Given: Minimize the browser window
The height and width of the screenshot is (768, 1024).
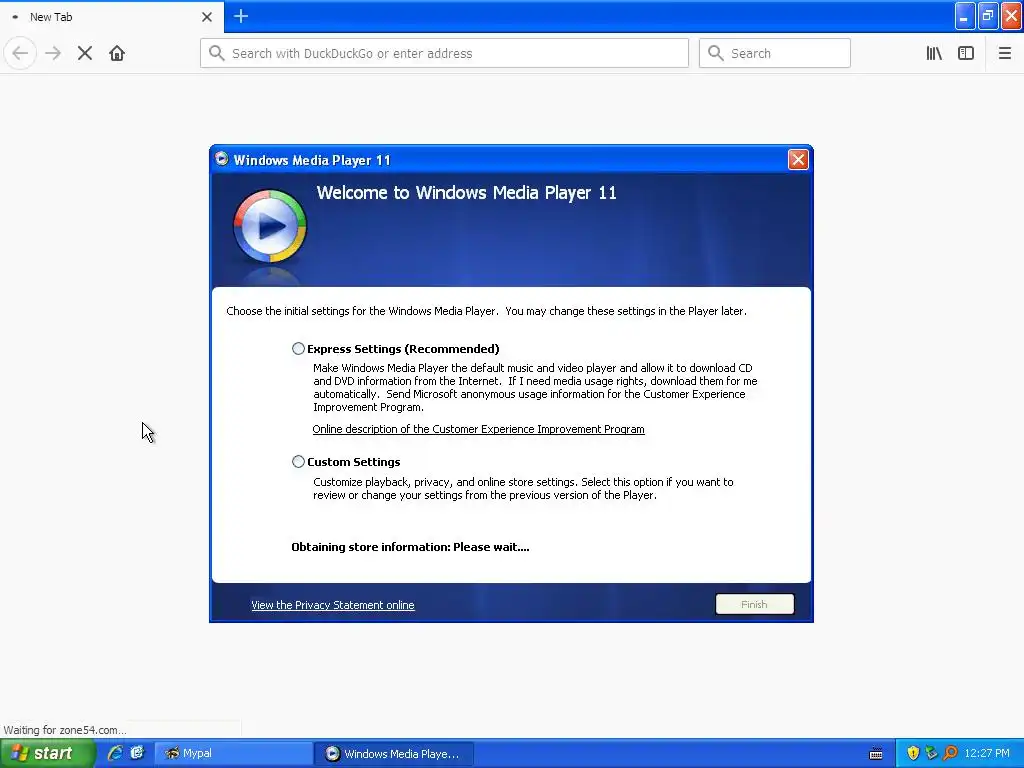Looking at the screenshot, I should tap(964, 16).
